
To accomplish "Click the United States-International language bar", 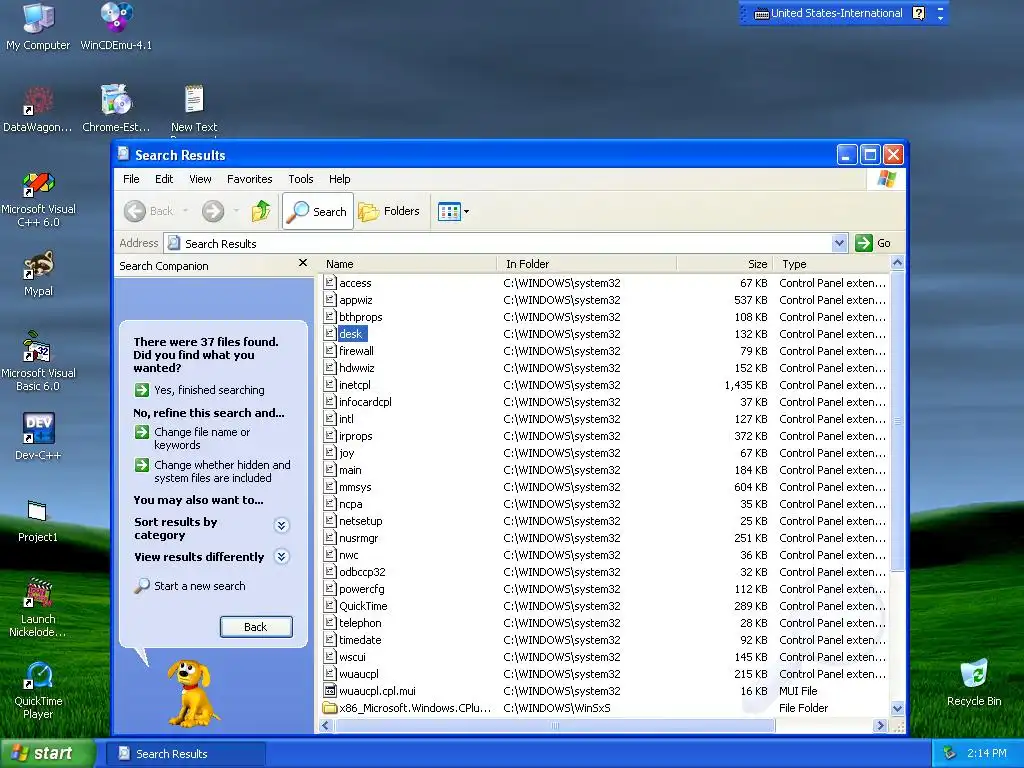I will (x=829, y=13).
